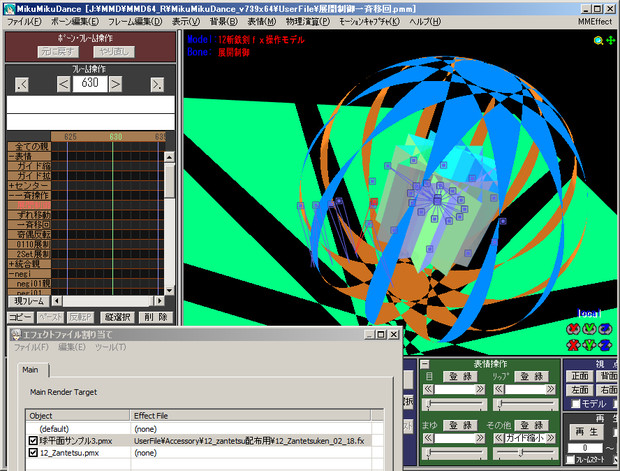The height and width of the screenshot is (471, 620).
Task: Select the ずれ移動 bone row in timeline
Action: [x=29, y=215]
